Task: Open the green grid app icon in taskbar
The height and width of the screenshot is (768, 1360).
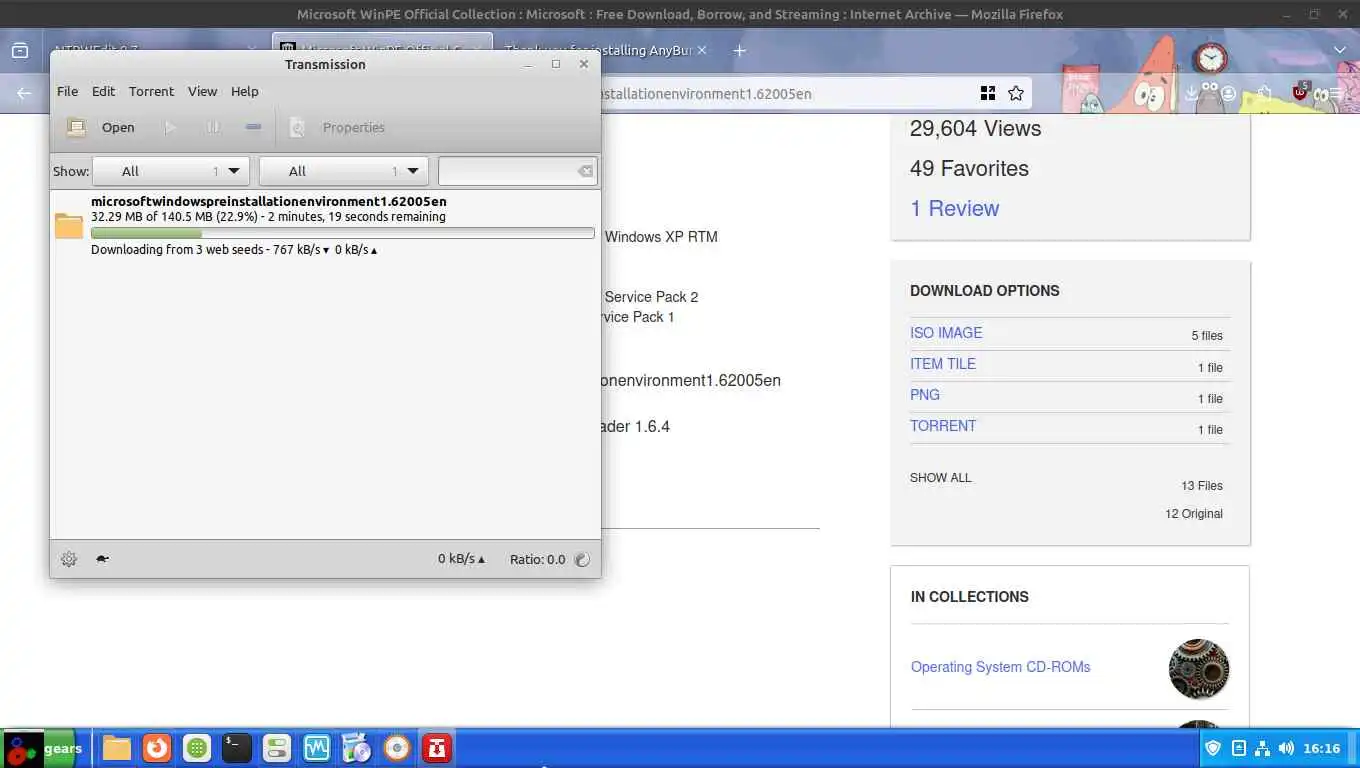Action: pyautogui.click(x=197, y=748)
